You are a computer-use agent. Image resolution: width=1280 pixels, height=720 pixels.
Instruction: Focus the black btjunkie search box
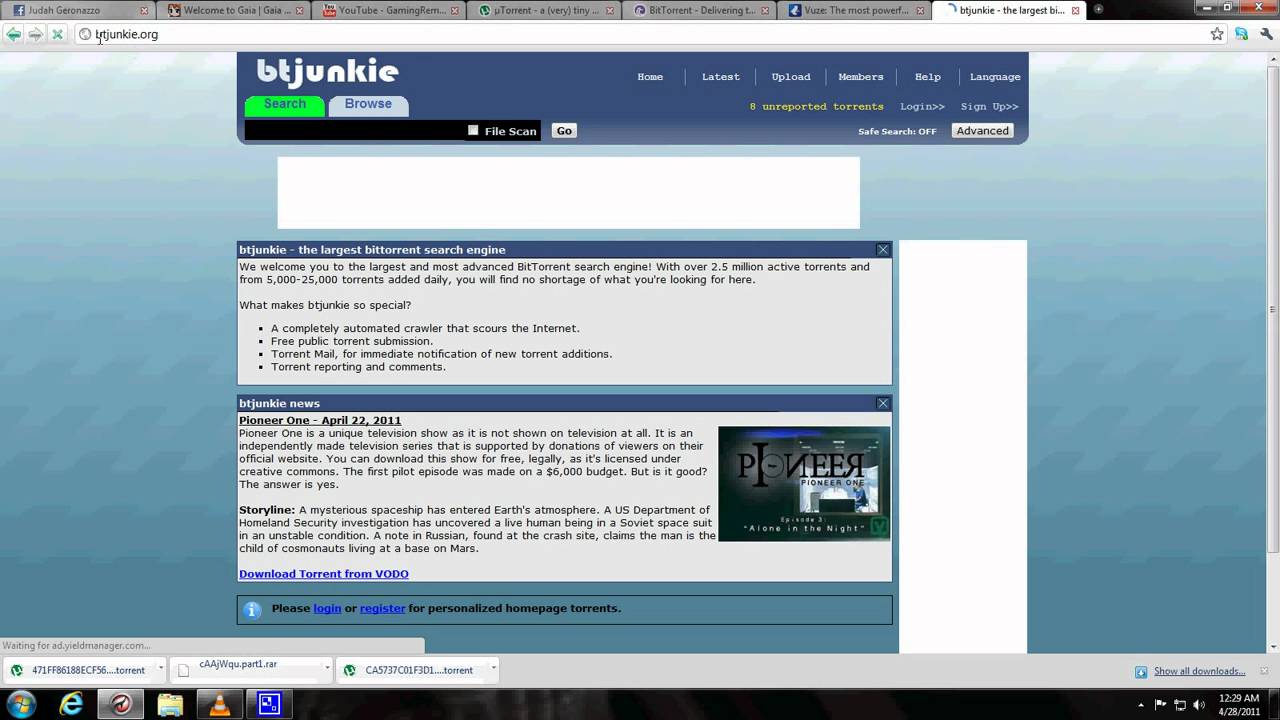pos(355,131)
